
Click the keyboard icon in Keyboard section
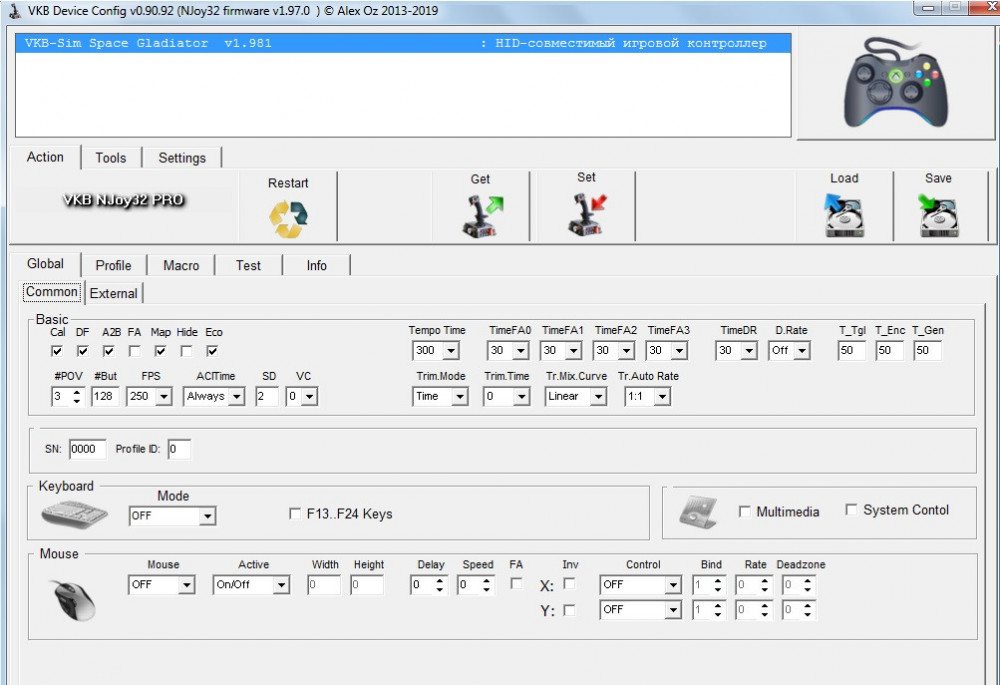(74, 513)
